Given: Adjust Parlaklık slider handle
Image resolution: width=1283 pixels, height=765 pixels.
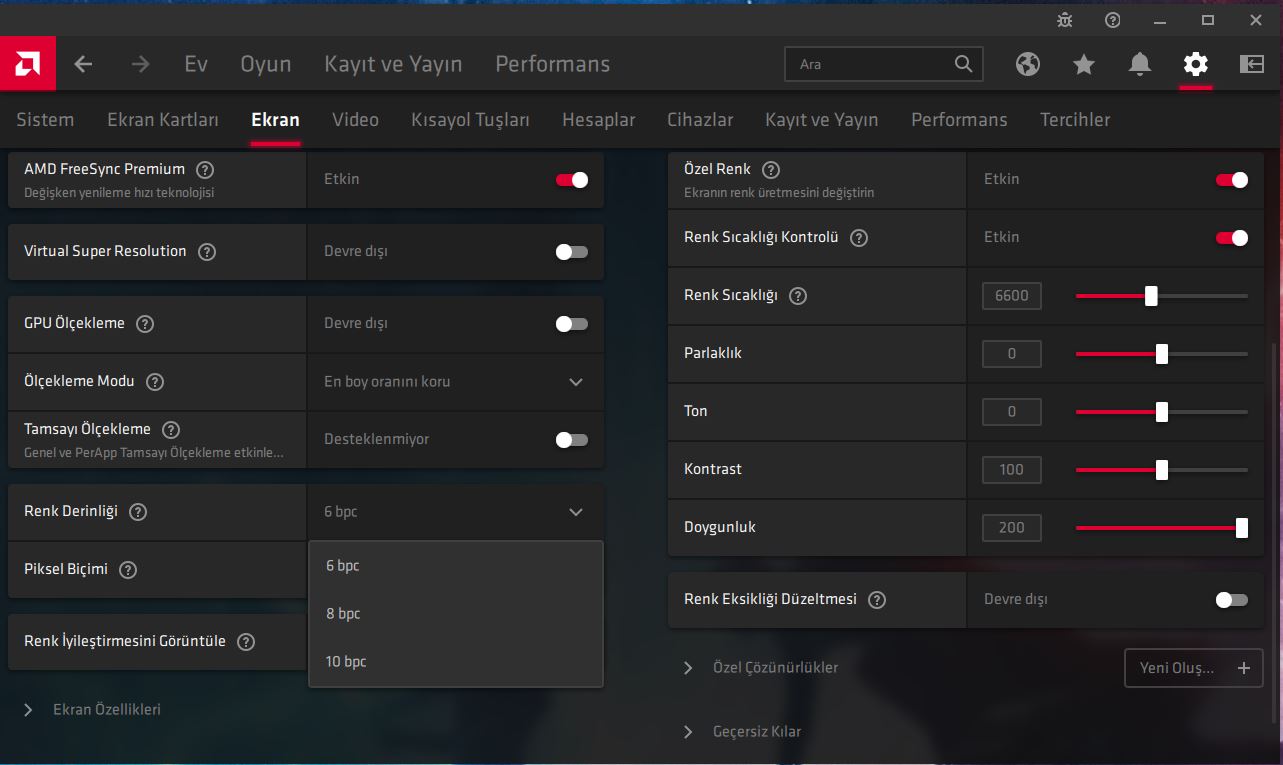Looking at the screenshot, I should pyautogui.click(x=1162, y=354).
